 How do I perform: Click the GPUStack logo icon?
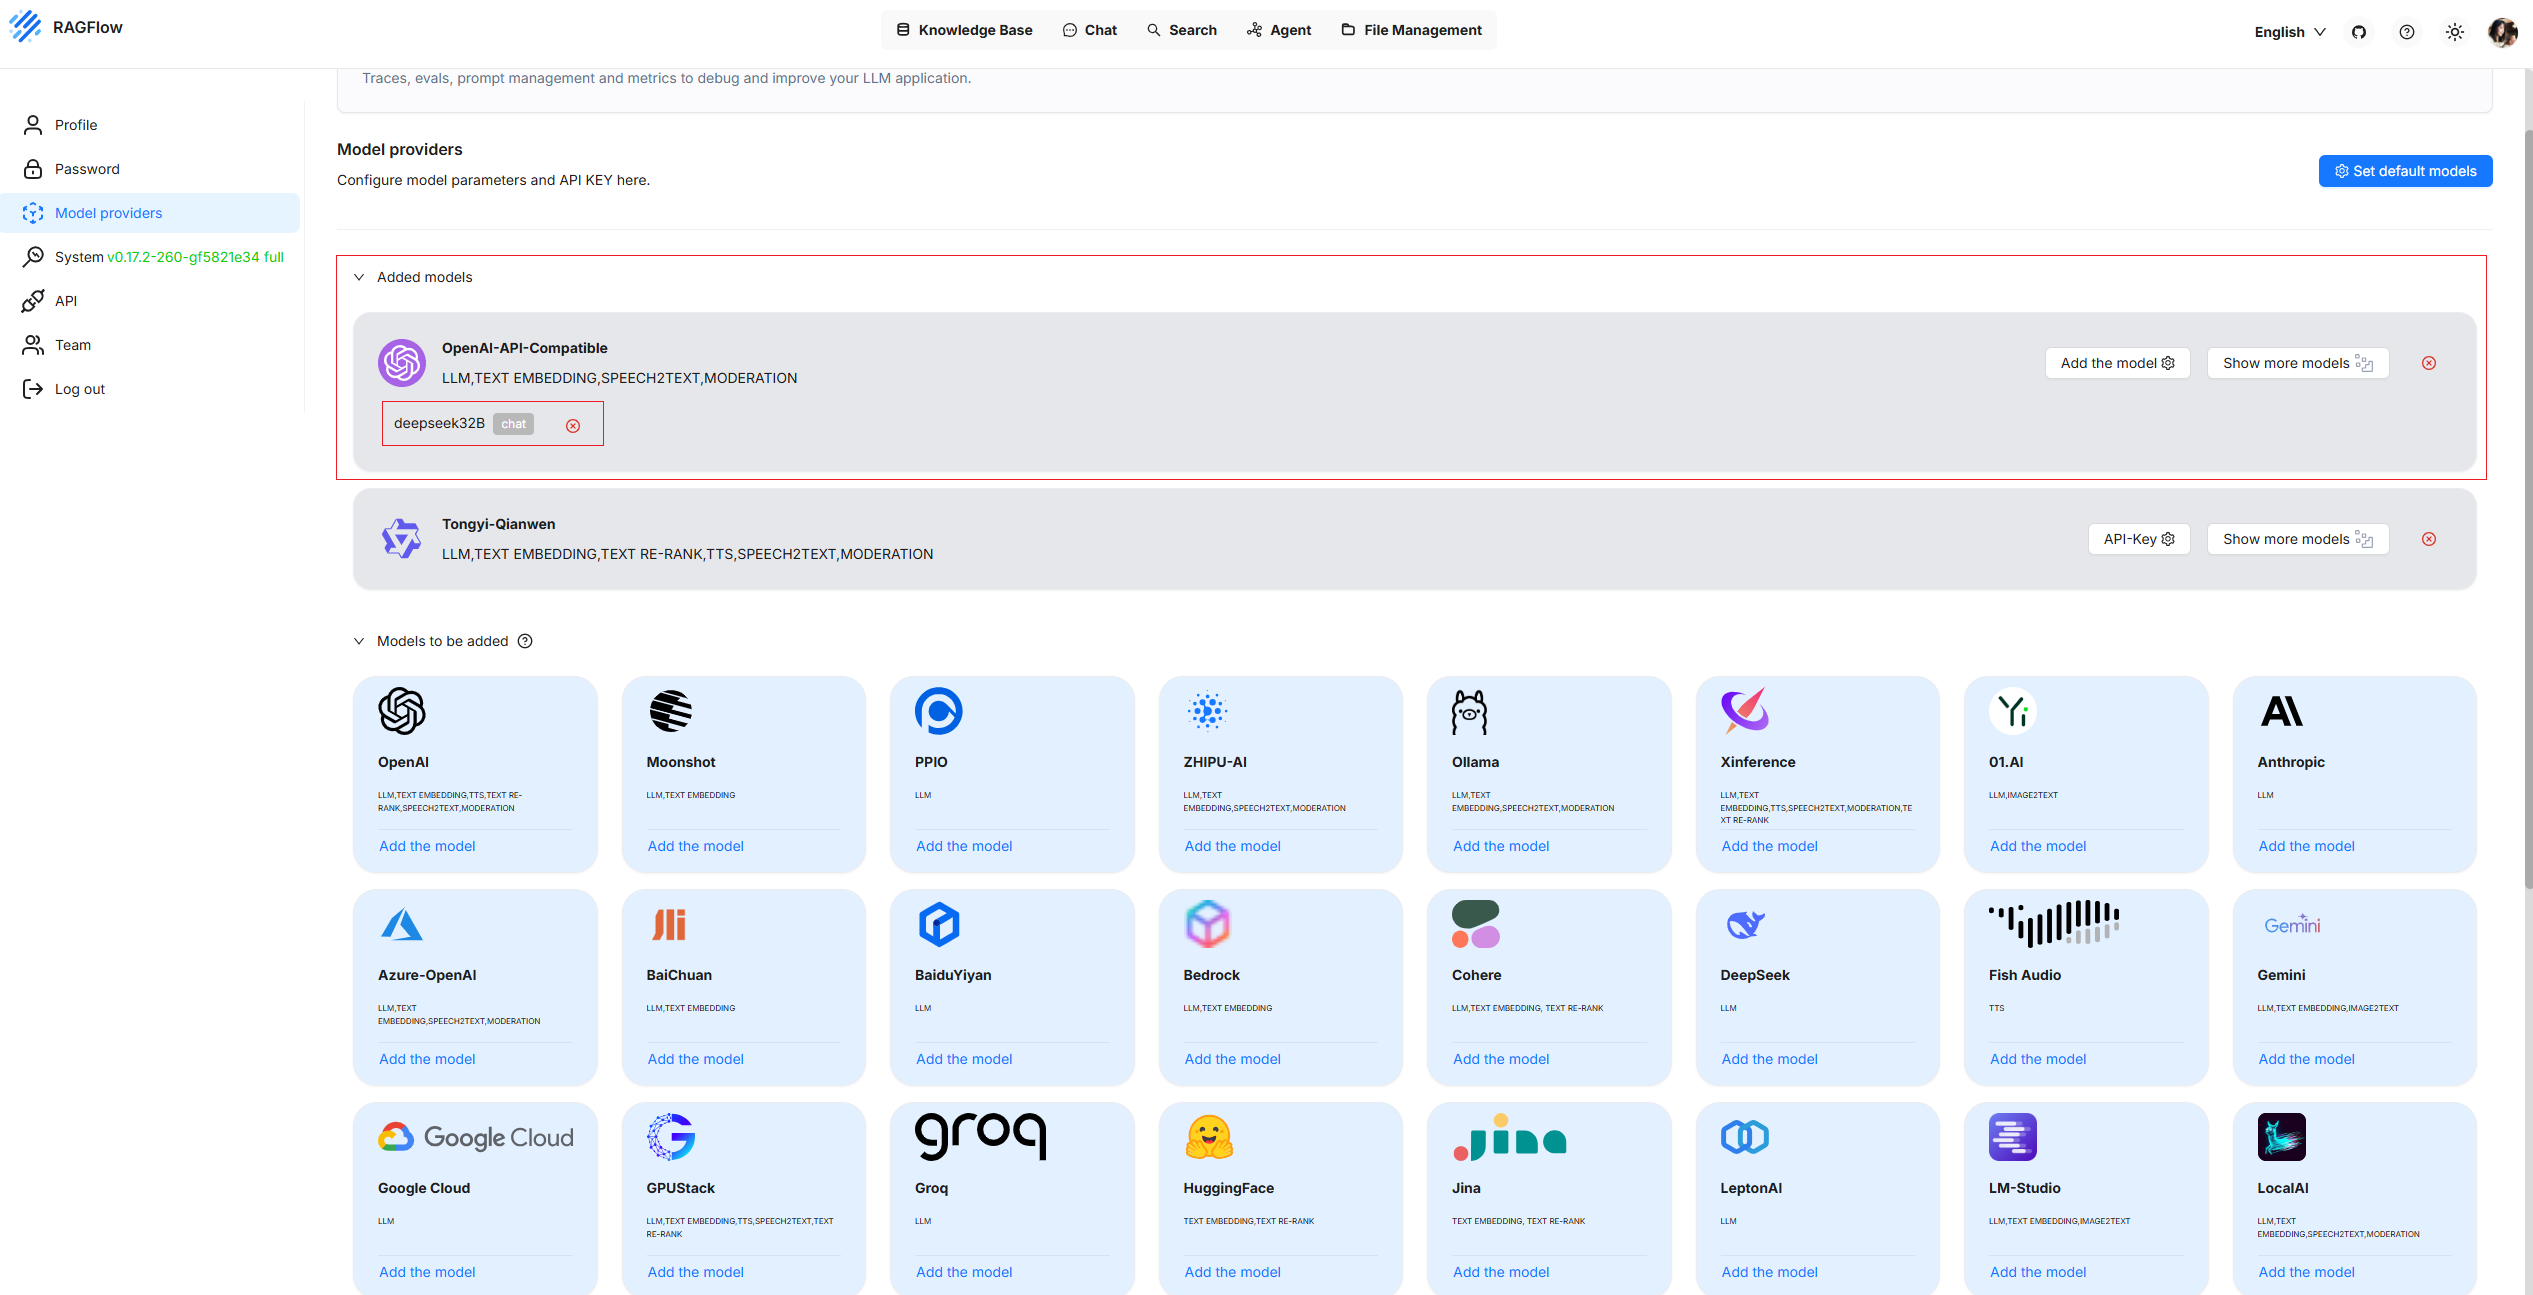click(671, 1137)
